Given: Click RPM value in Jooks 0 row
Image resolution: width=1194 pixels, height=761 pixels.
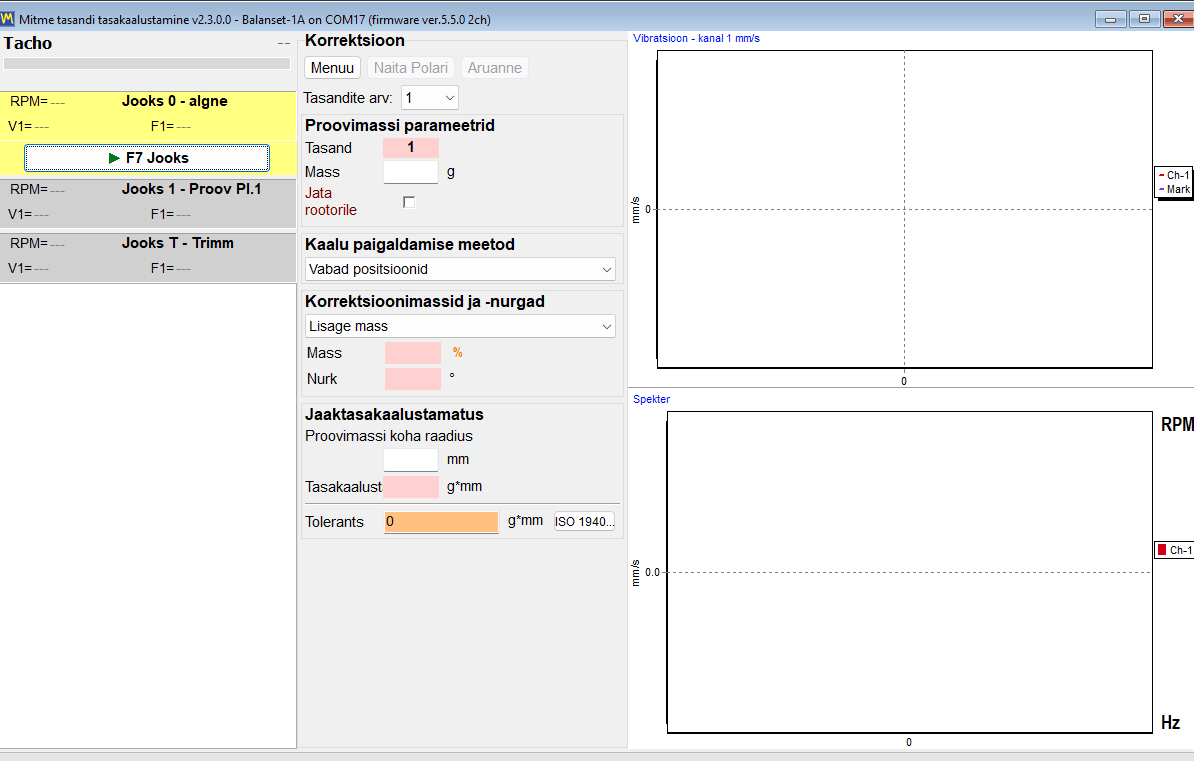Looking at the screenshot, I should click(57, 102).
